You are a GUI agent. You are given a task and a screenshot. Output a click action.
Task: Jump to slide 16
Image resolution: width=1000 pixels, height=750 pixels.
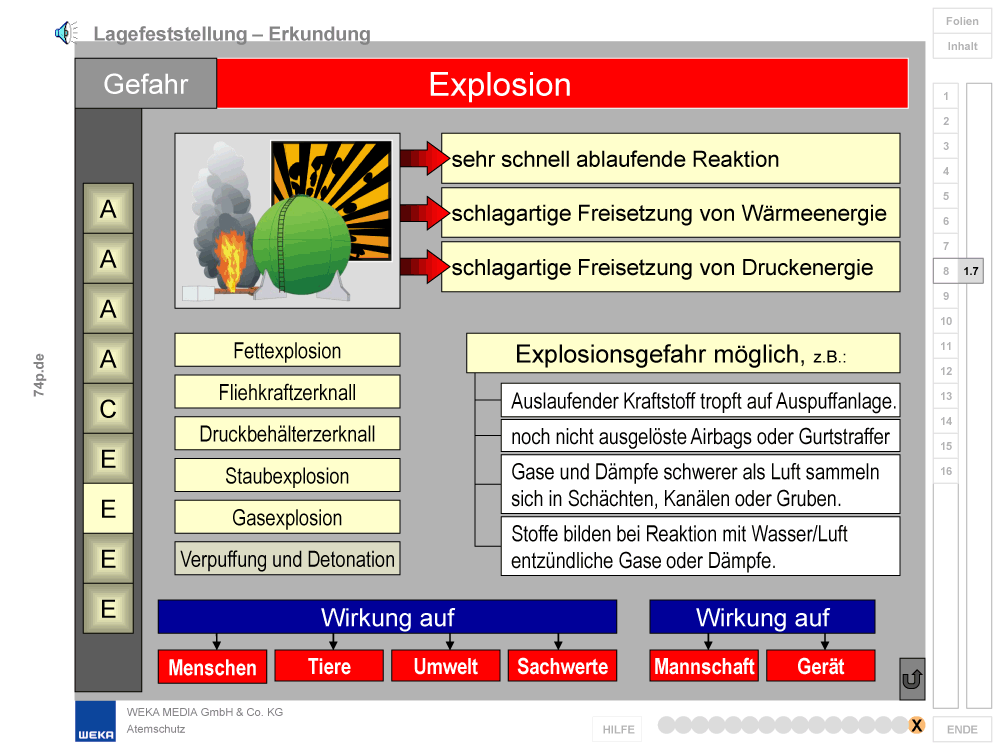pos(946,471)
